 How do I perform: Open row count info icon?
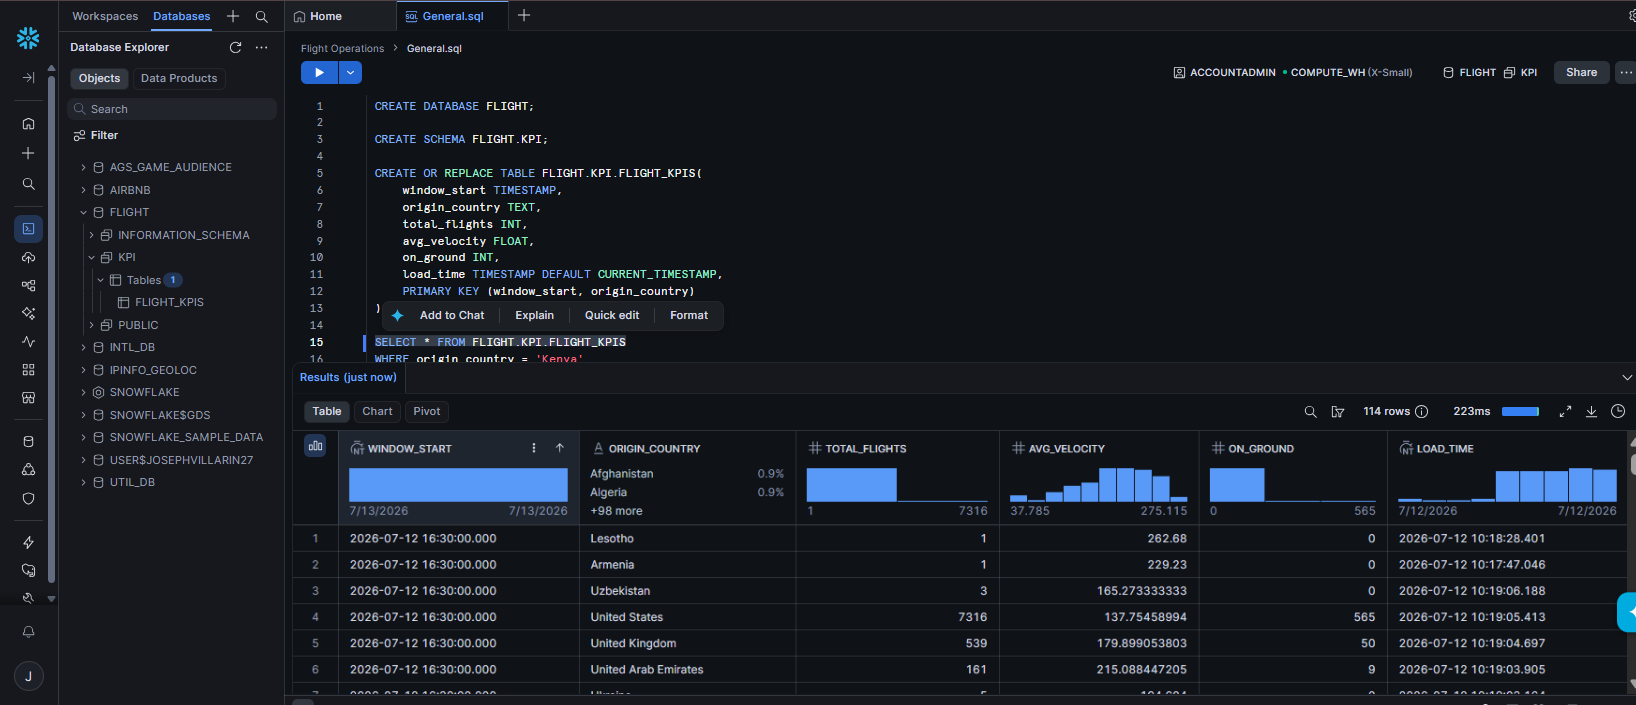click(1421, 411)
